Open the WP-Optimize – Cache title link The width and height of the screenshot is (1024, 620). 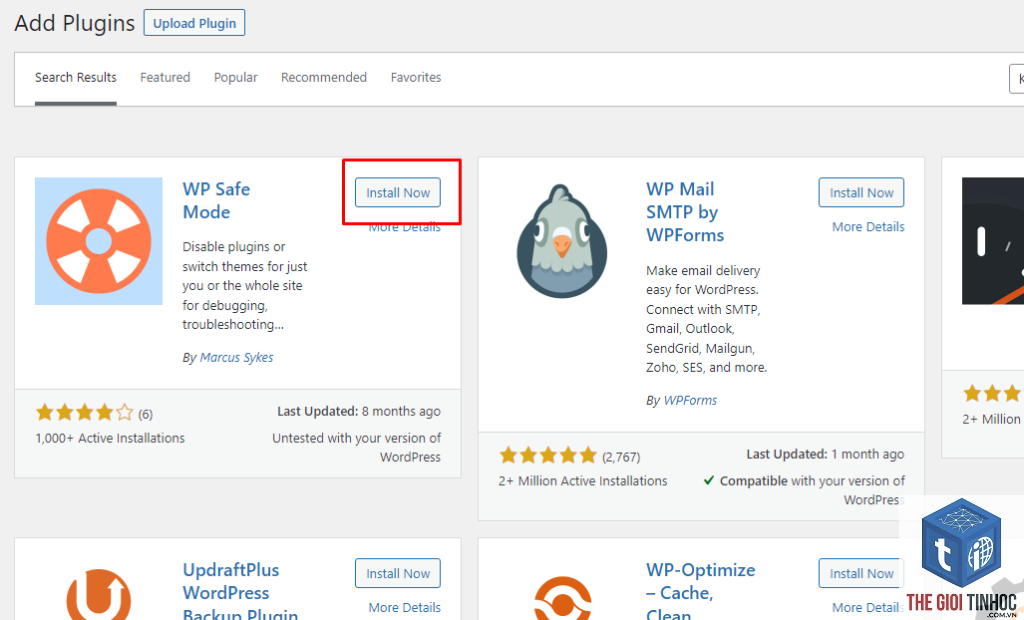click(x=700, y=591)
